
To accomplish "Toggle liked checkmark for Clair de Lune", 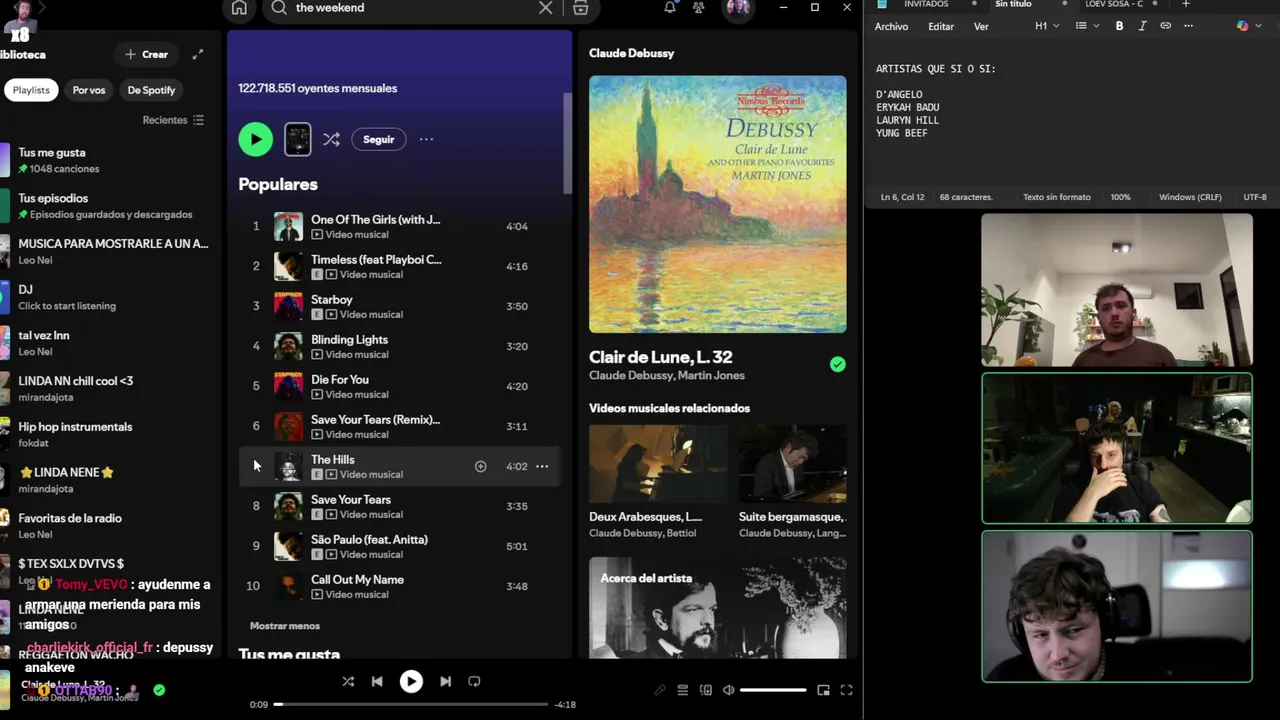I will click(838, 365).
